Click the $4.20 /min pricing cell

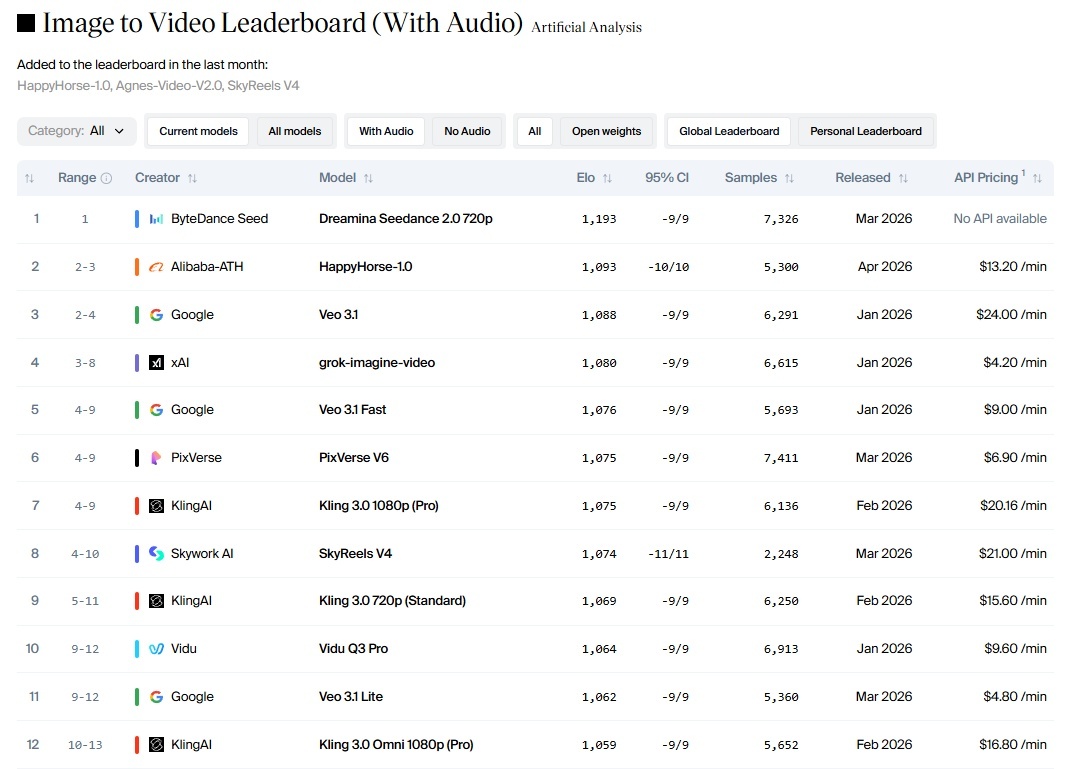tap(1015, 362)
